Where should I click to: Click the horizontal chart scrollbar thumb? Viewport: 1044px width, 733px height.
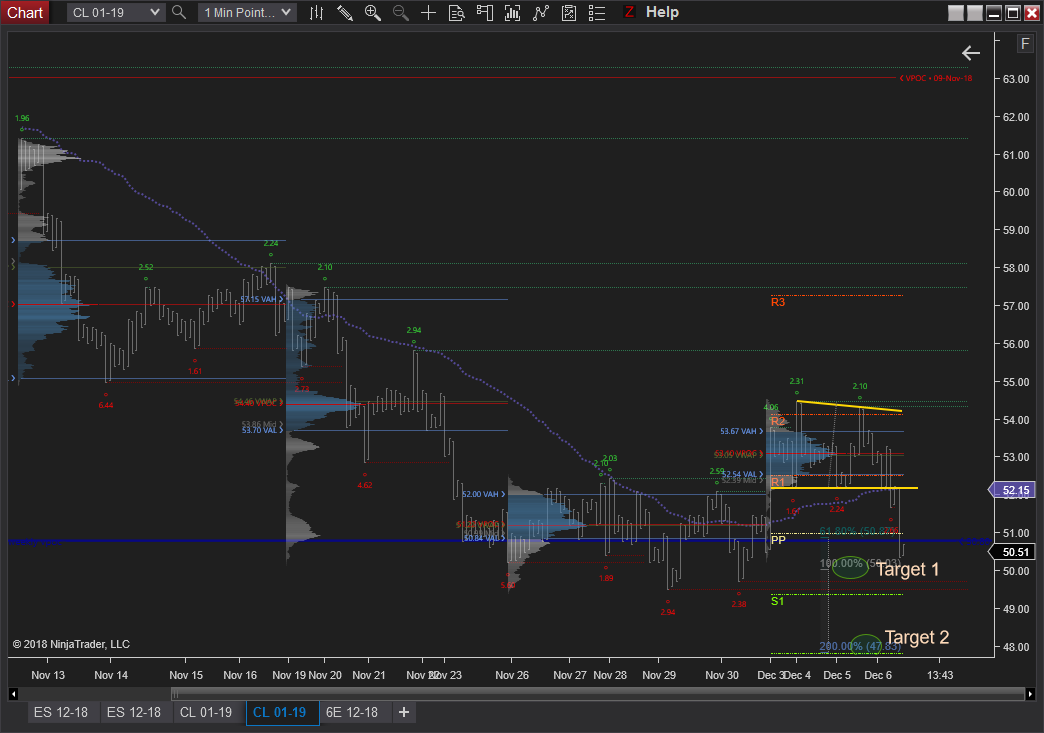pos(597,694)
